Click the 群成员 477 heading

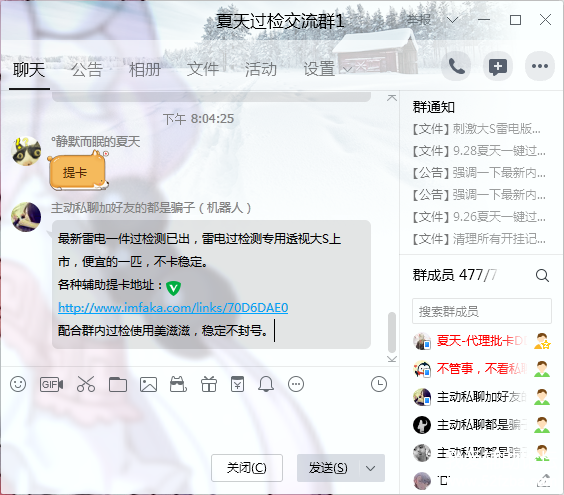click(455, 275)
